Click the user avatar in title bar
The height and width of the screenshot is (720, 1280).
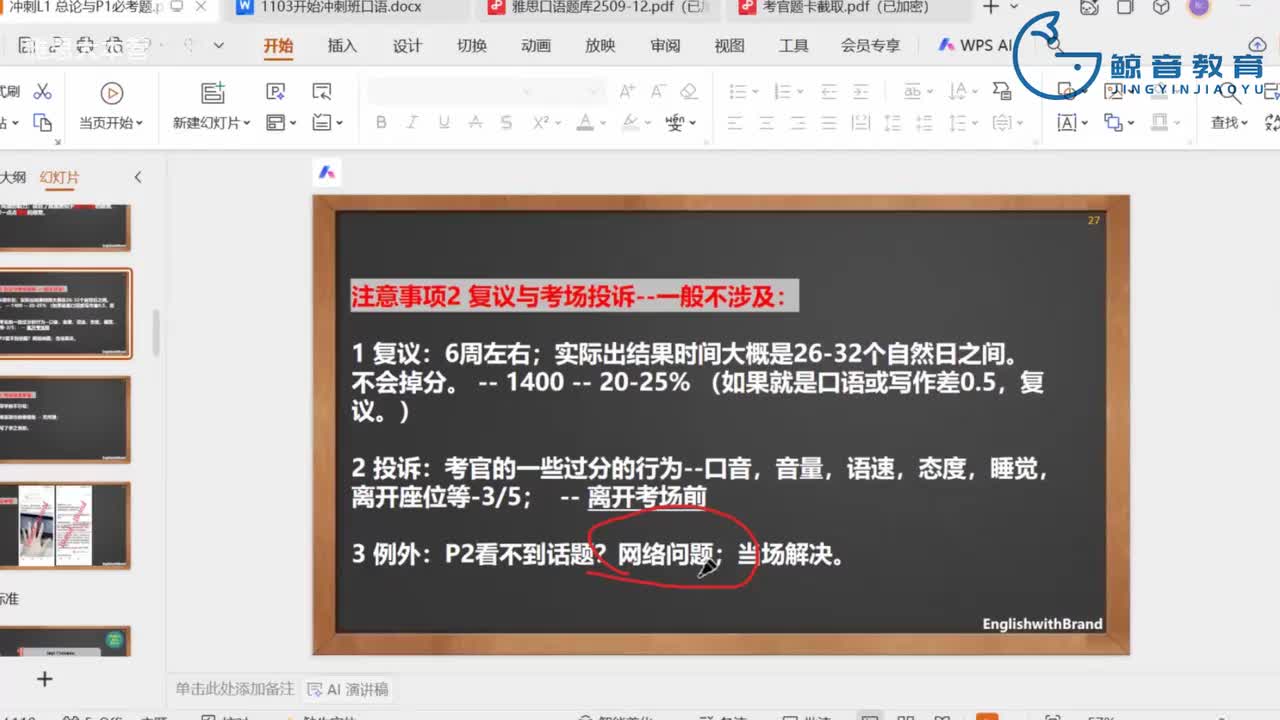point(1198,8)
